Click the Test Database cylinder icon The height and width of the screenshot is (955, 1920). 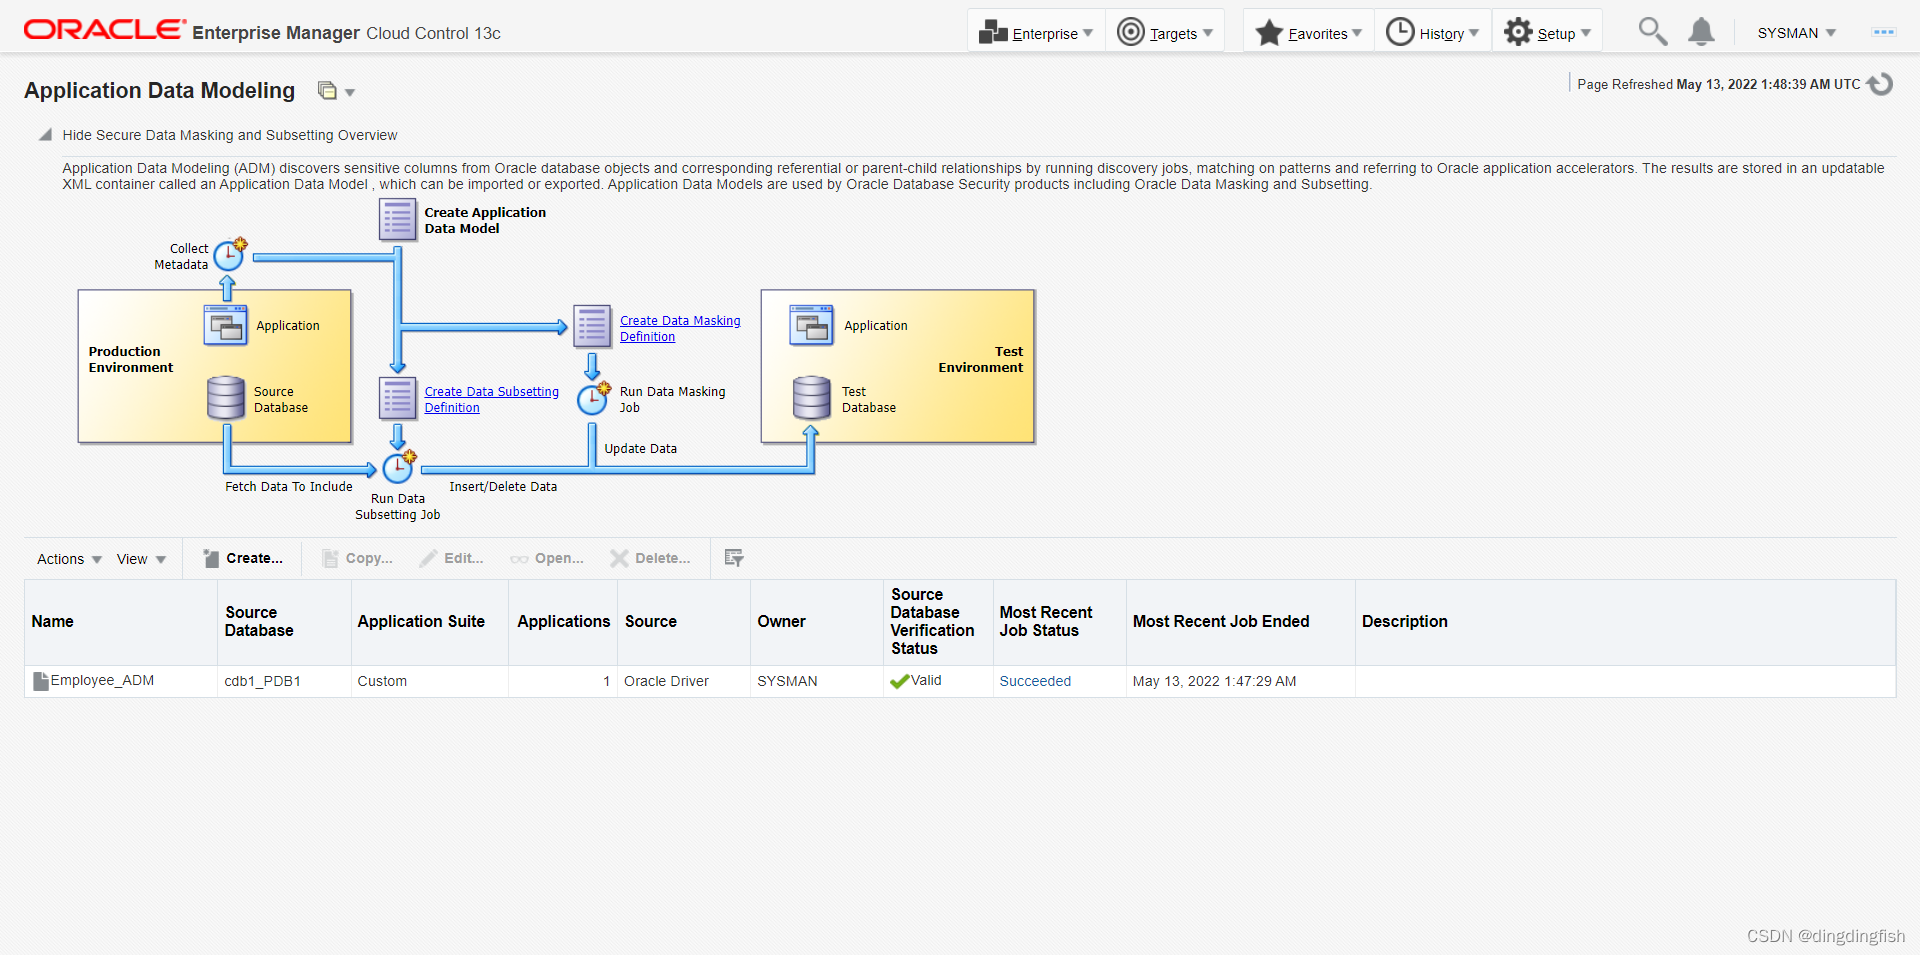(811, 398)
